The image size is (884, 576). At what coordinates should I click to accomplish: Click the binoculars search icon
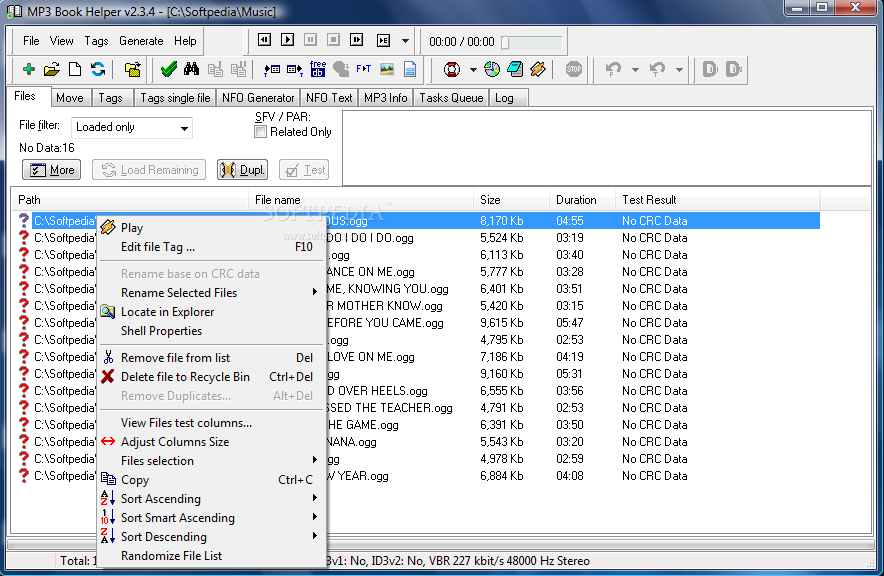click(x=192, y=69)
